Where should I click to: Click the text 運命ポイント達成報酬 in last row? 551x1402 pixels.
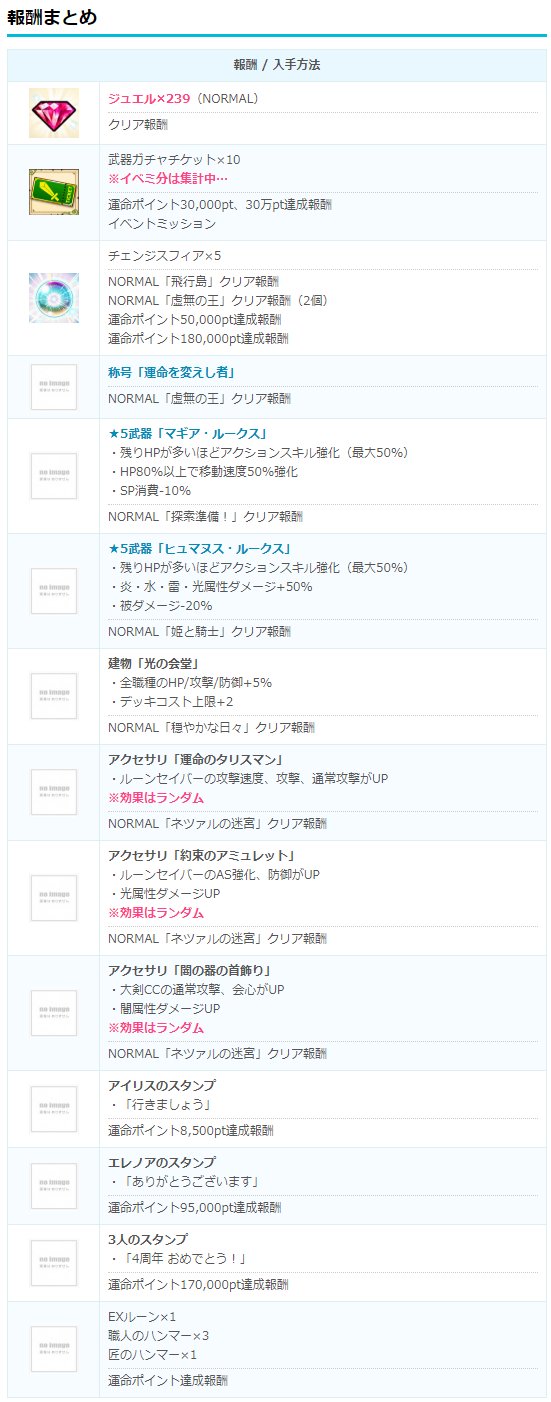[x=168, y=1381]
